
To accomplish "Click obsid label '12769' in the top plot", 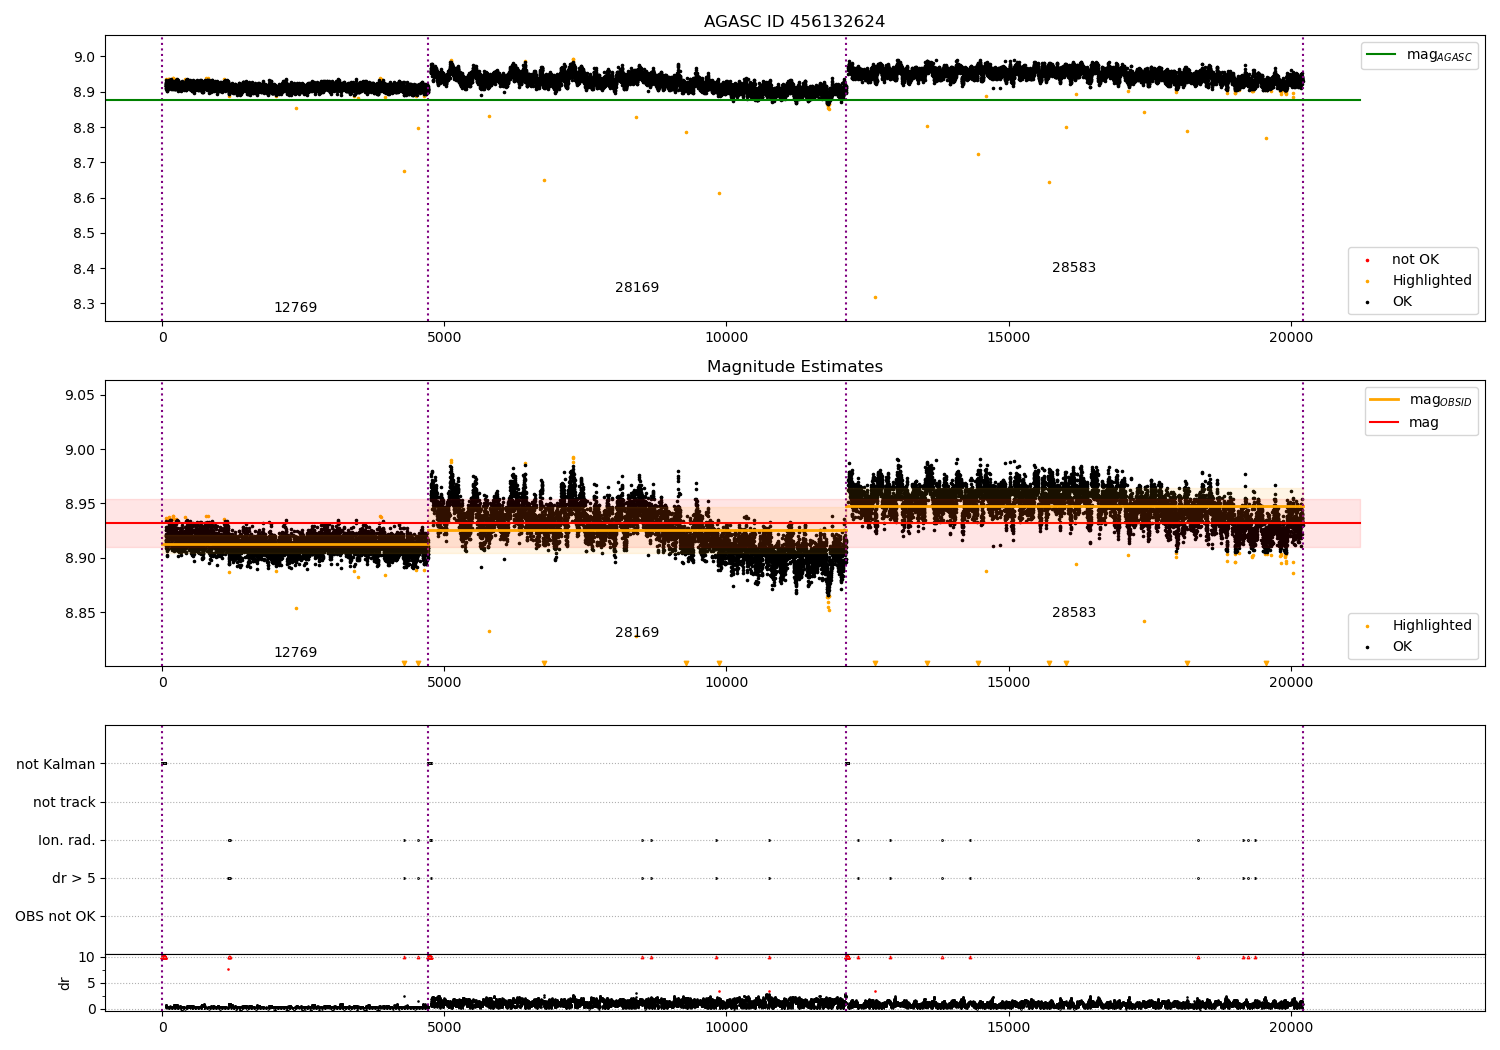I will pos(295,307).
